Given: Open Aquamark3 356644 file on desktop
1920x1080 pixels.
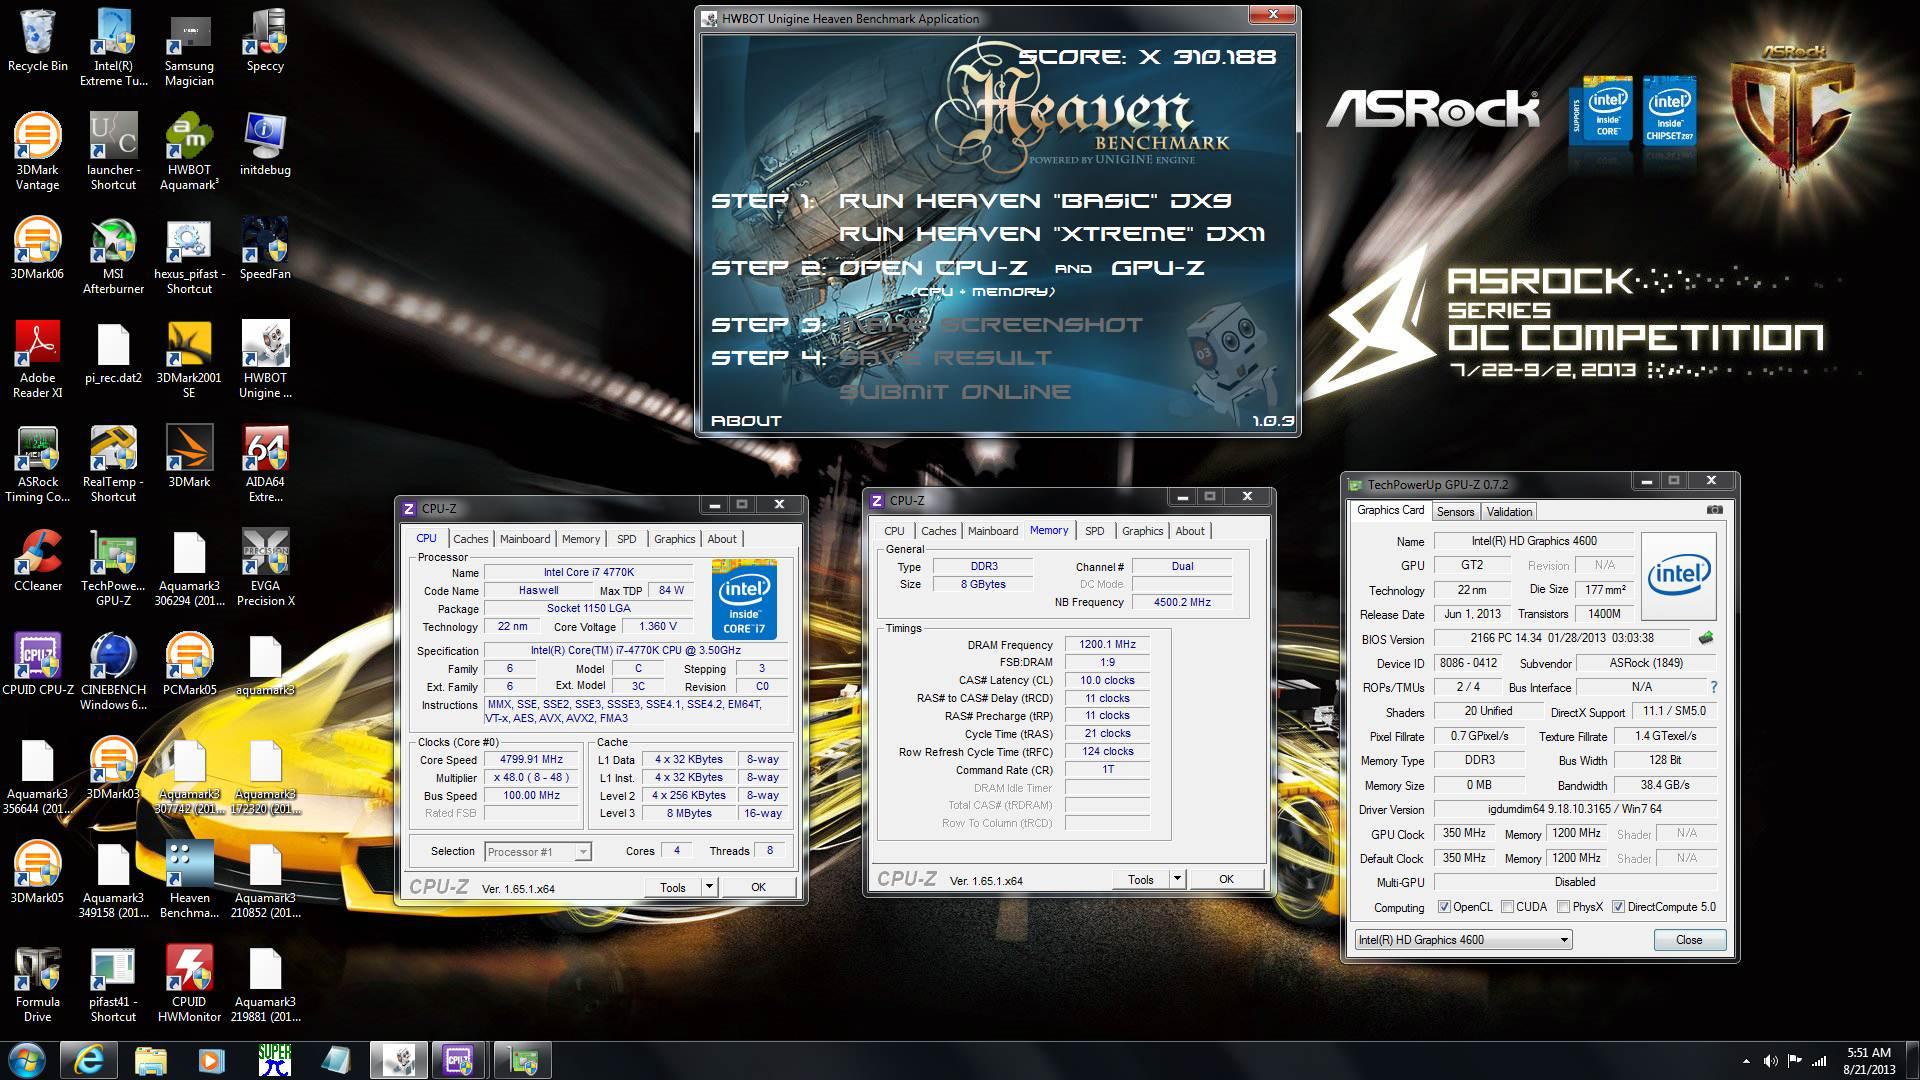Looking at the screenshot, I should click(x=37, y=775).
